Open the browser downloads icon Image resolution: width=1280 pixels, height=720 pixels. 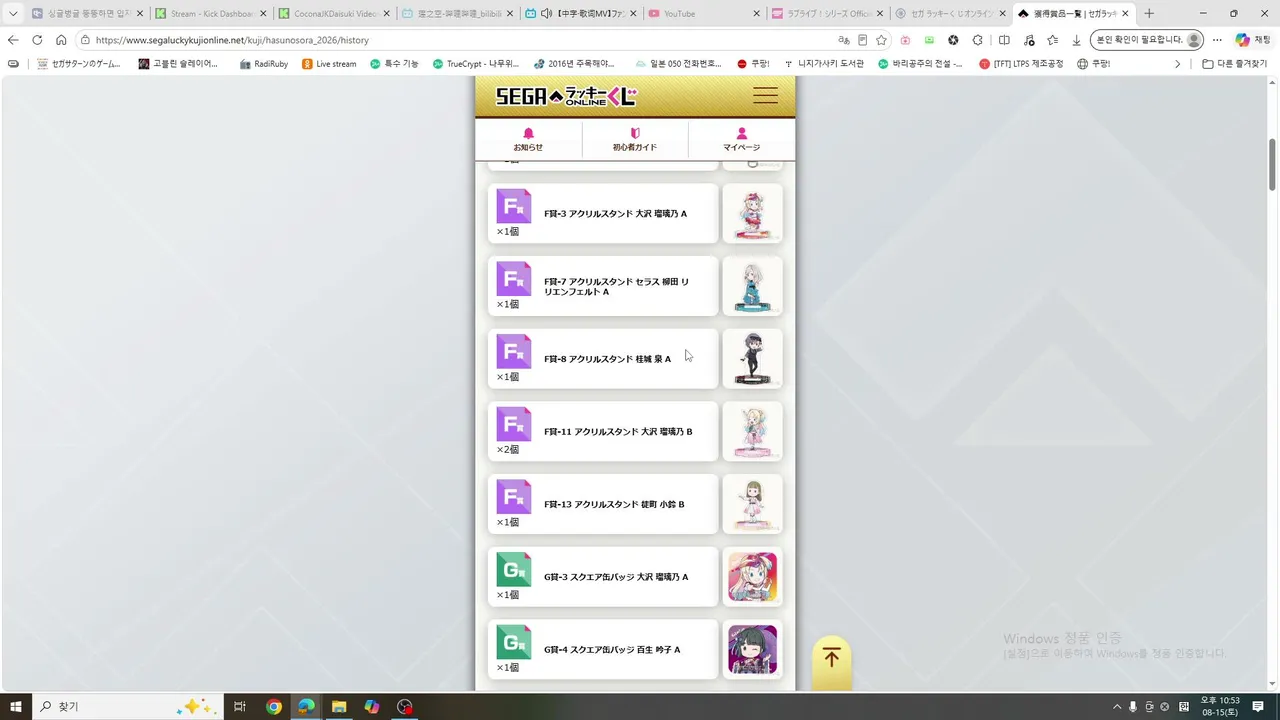[x=1076, y=40]
